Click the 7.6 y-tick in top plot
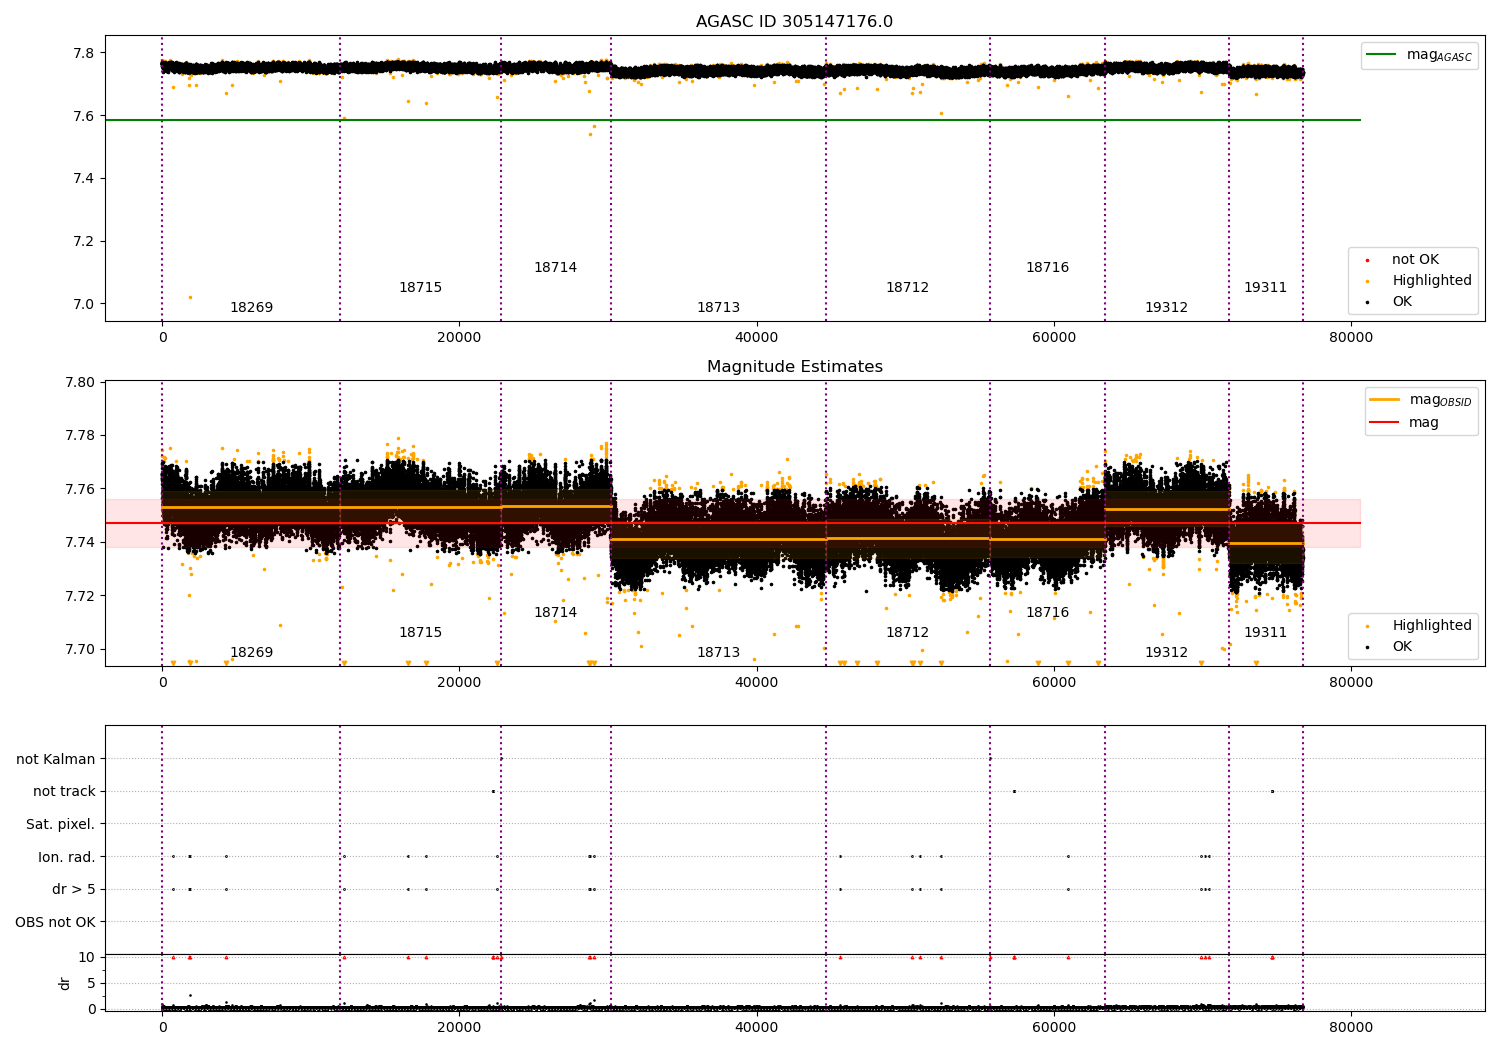 coord(85,116)
